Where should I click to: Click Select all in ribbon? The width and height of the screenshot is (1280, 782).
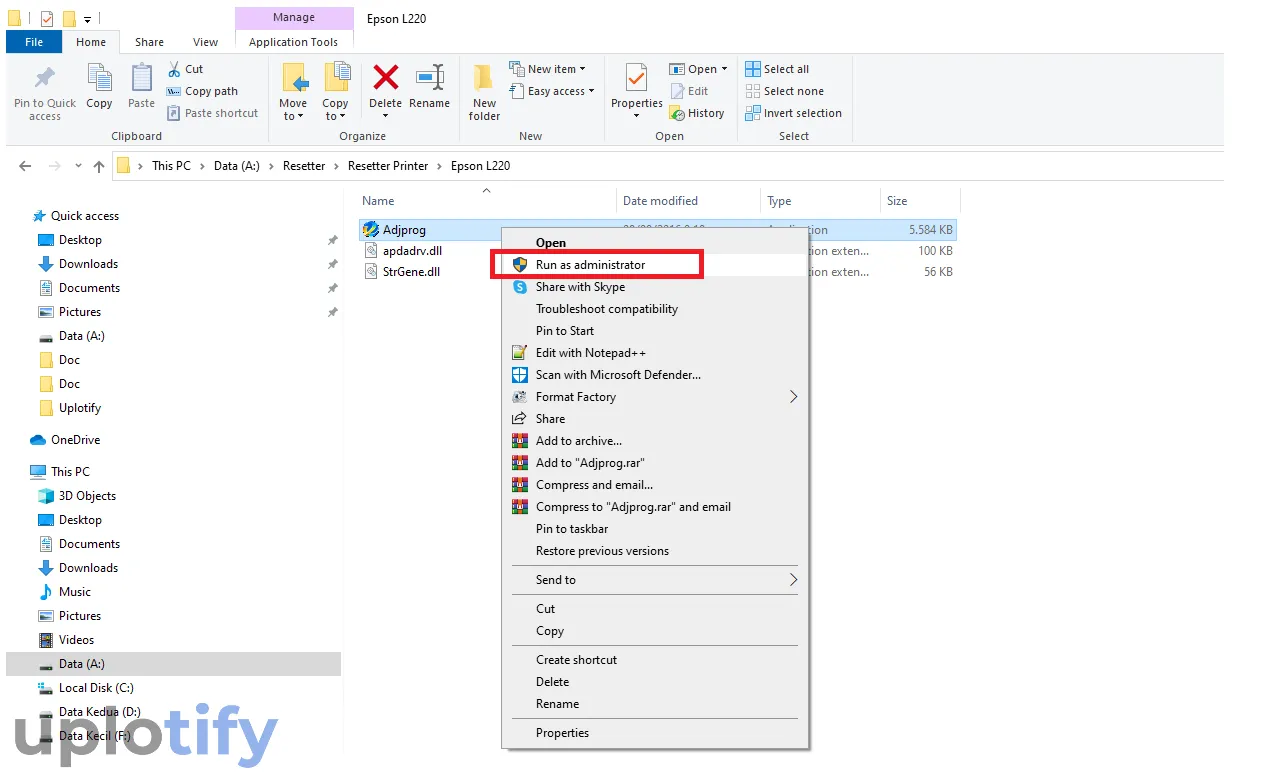coord(777,69)
